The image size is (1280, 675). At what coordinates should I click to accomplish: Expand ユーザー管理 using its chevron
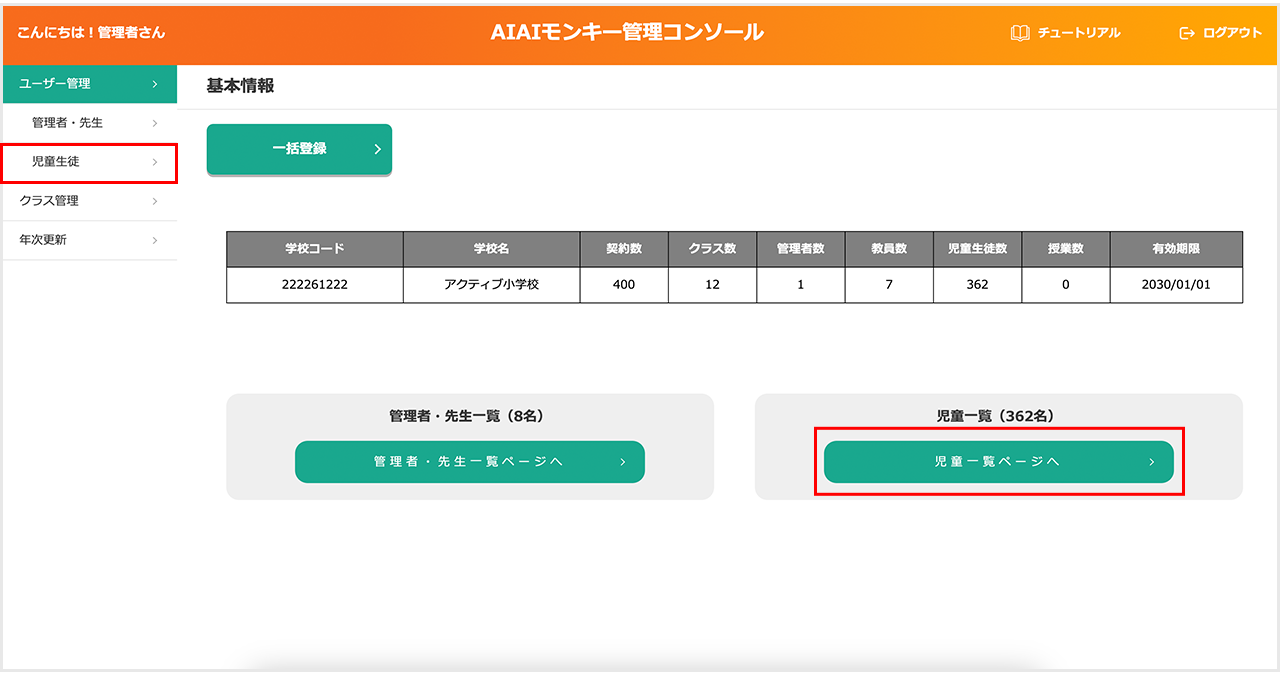point(155,84)
